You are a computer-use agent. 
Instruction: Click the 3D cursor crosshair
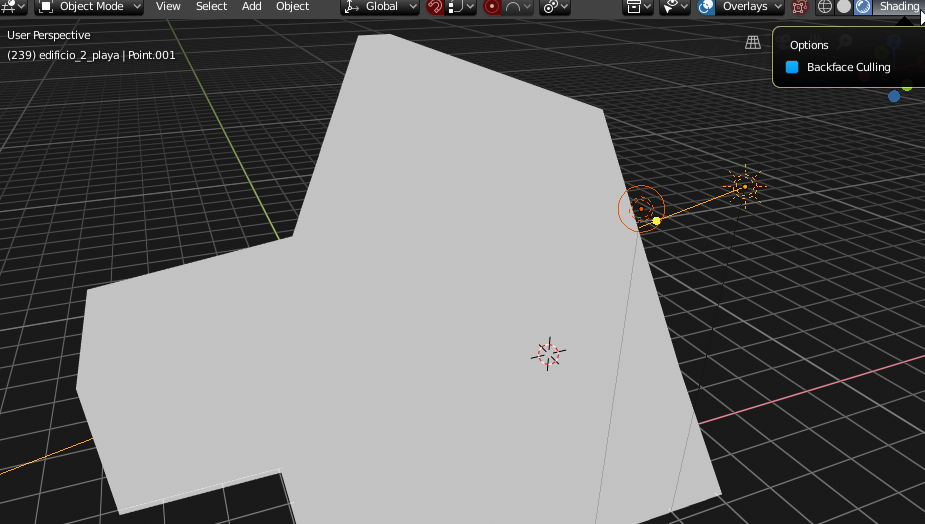point(548,354)
